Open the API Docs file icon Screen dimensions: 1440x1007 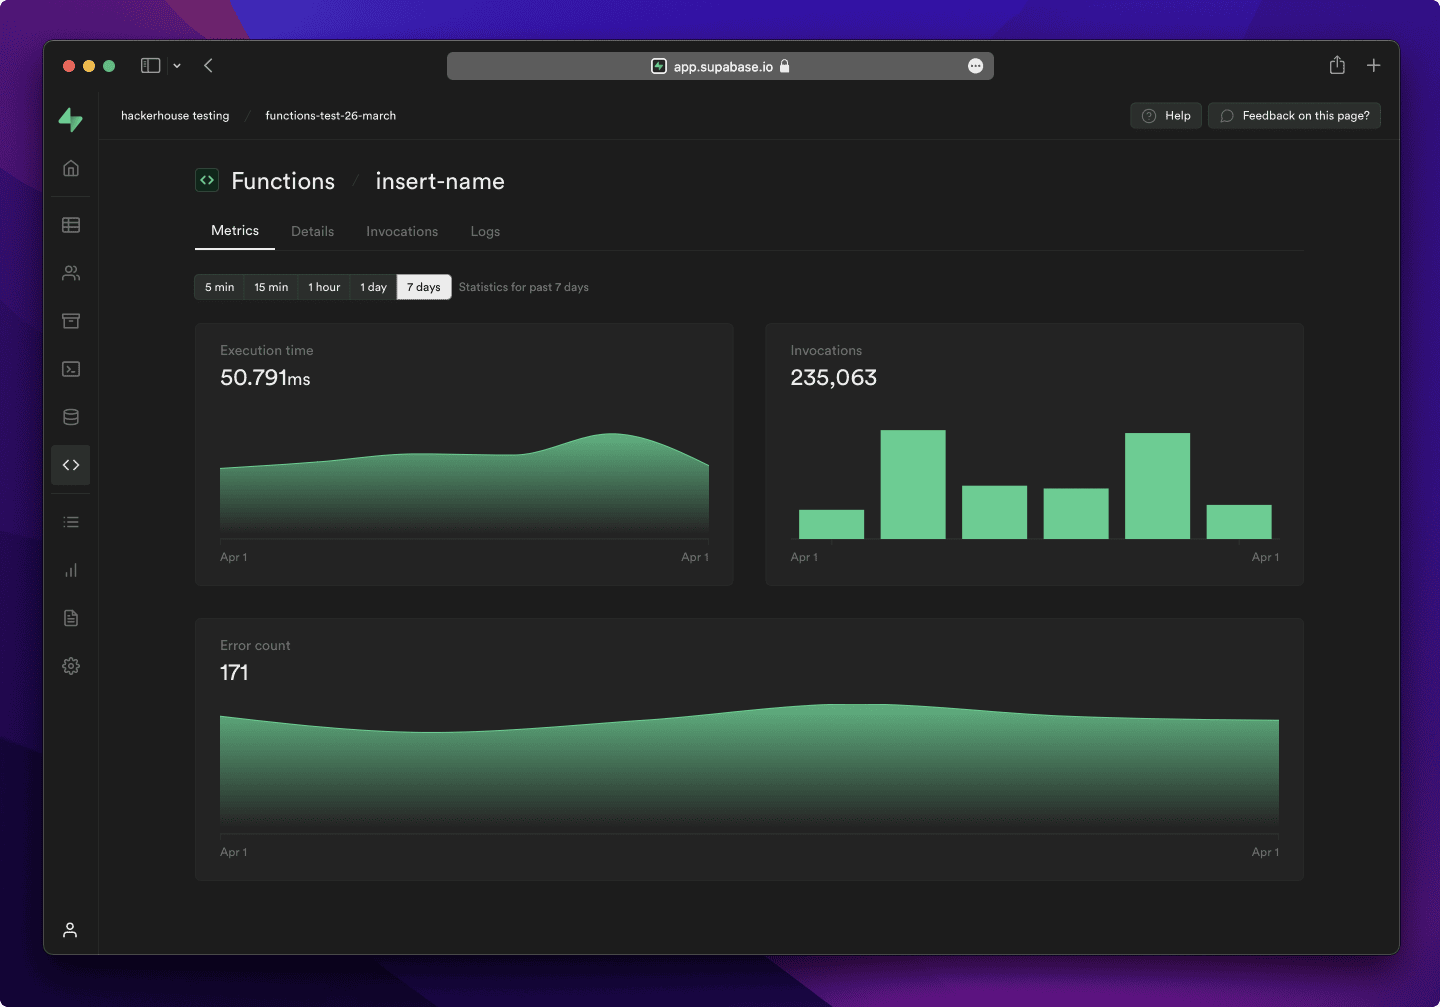(x=70, y=617)
